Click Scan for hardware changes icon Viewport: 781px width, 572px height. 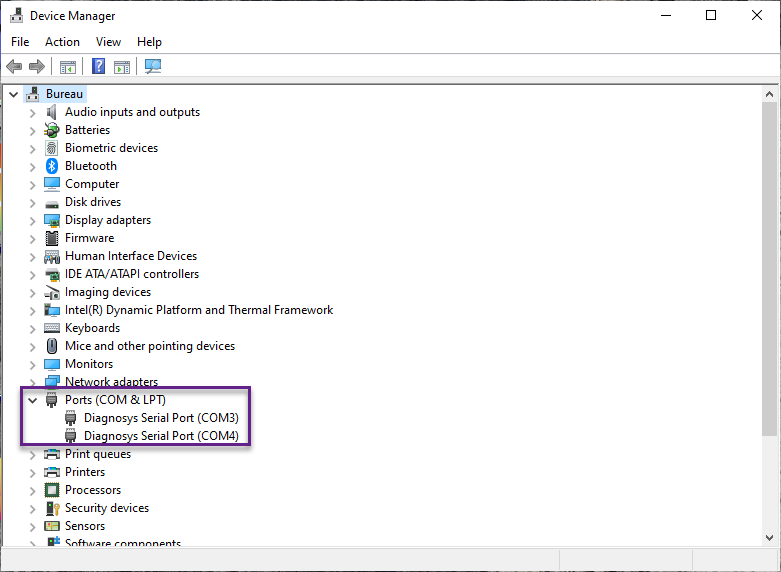click(153, 67)
